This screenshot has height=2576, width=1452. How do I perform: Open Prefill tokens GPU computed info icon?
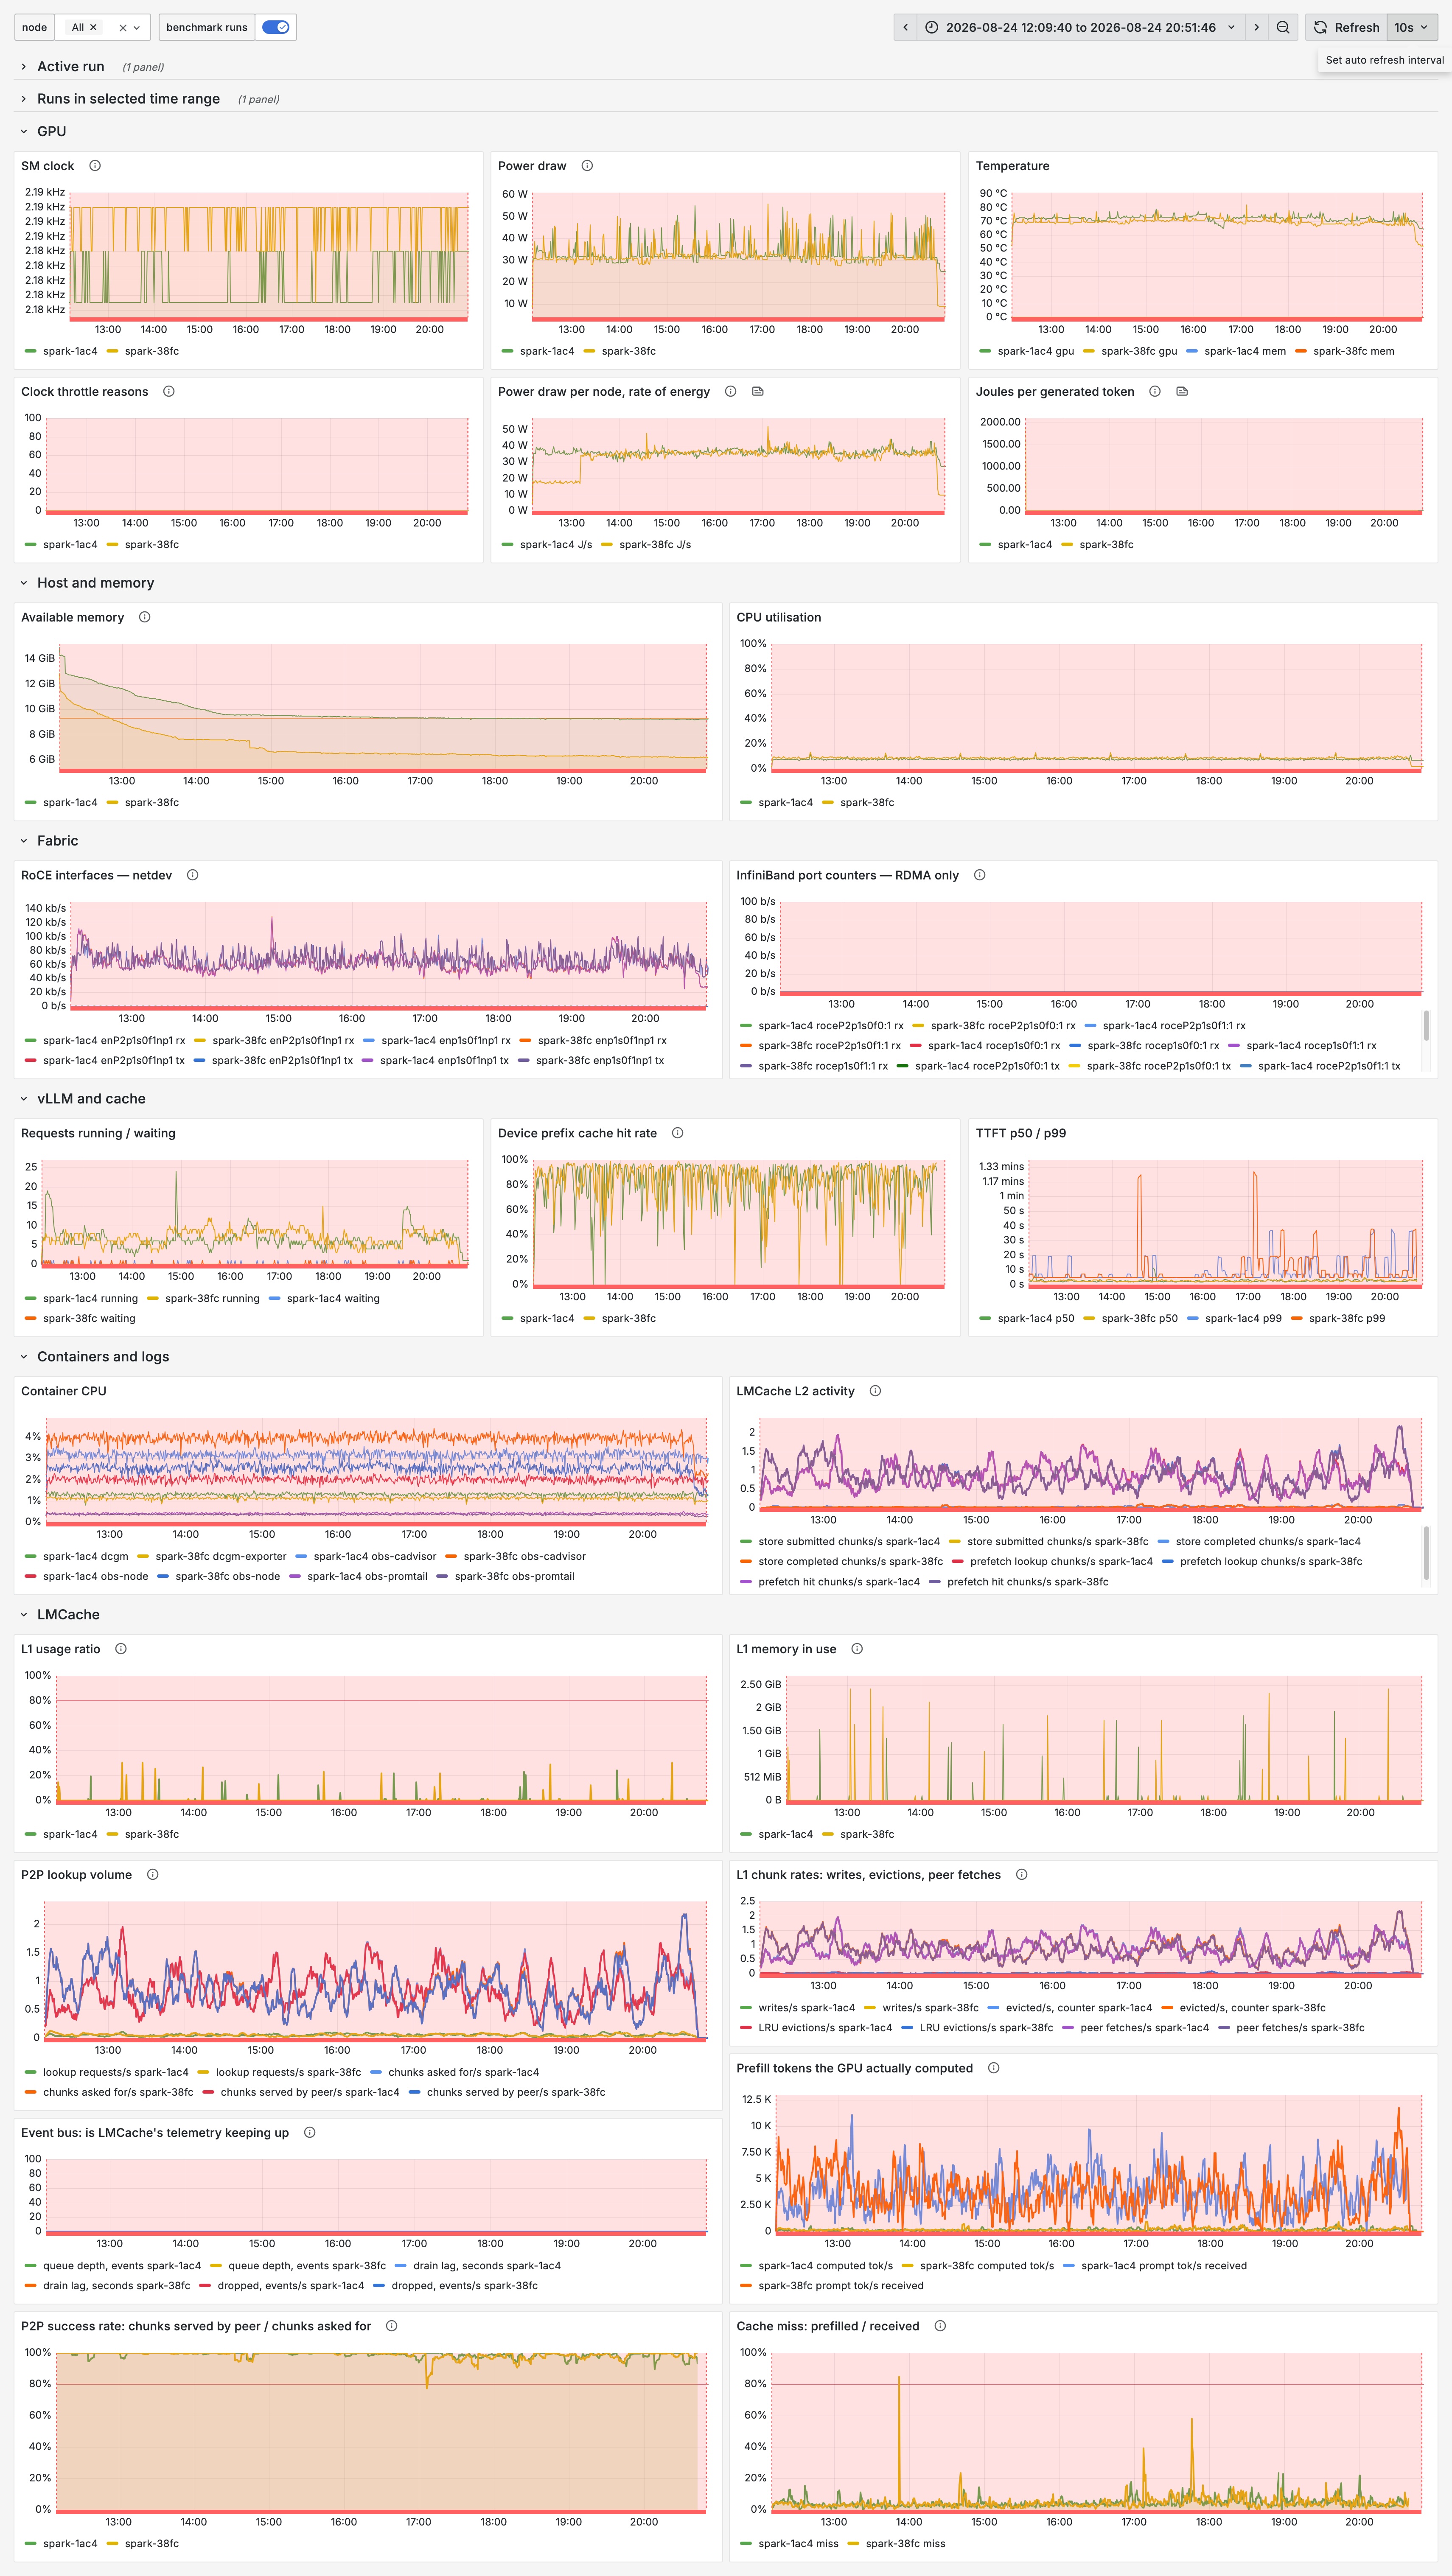[x=994, y=2069]
